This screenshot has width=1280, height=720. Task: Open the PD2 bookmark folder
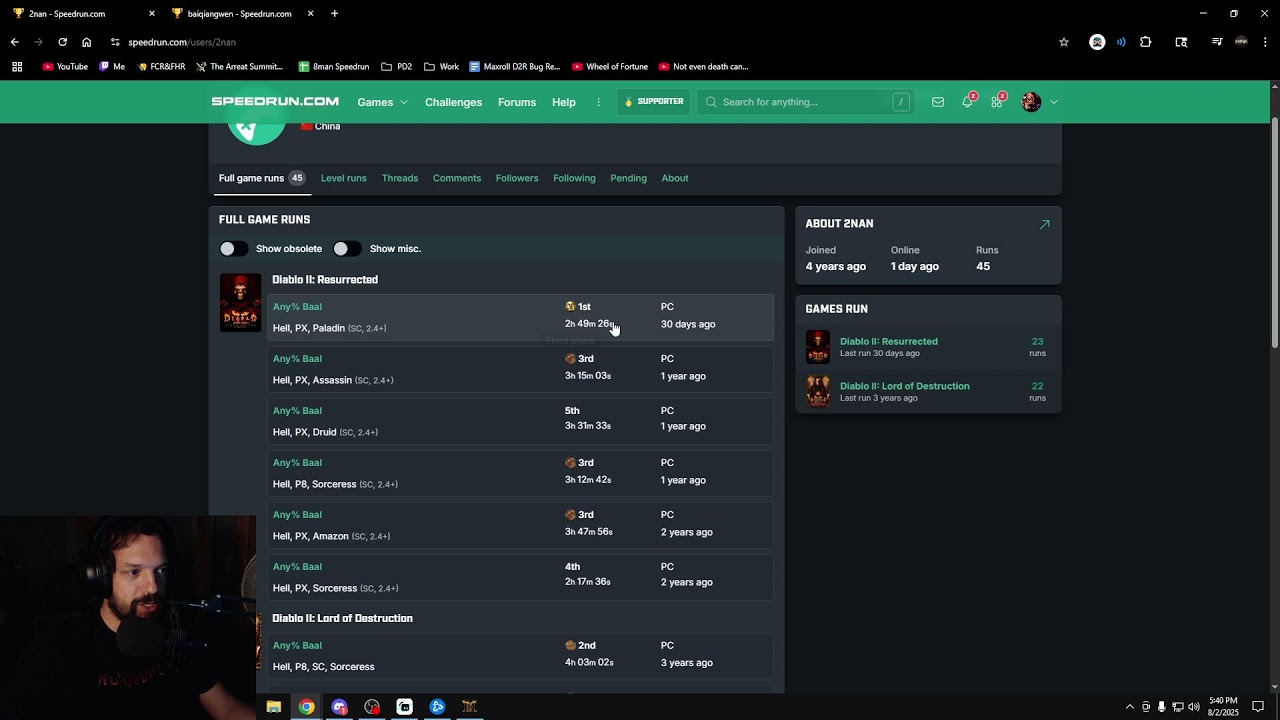pos(396,67)
